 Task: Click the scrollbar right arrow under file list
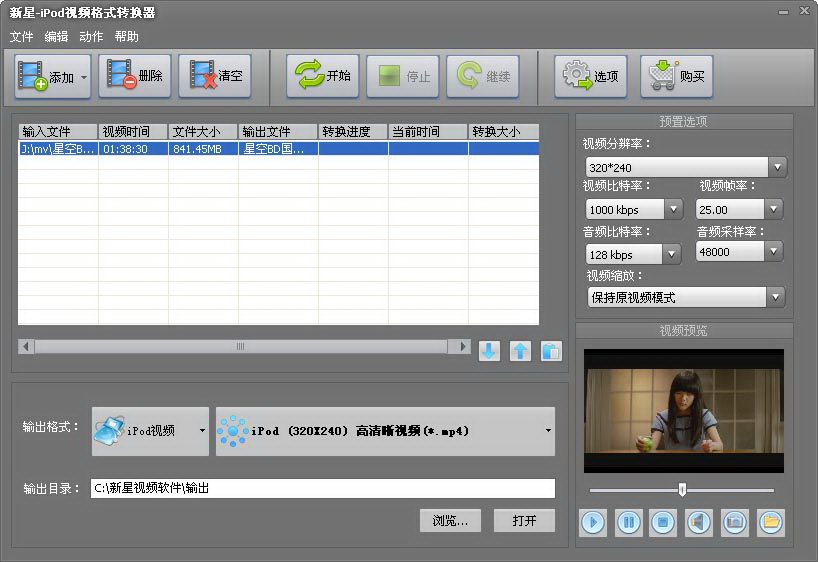[x=462, y=346]
